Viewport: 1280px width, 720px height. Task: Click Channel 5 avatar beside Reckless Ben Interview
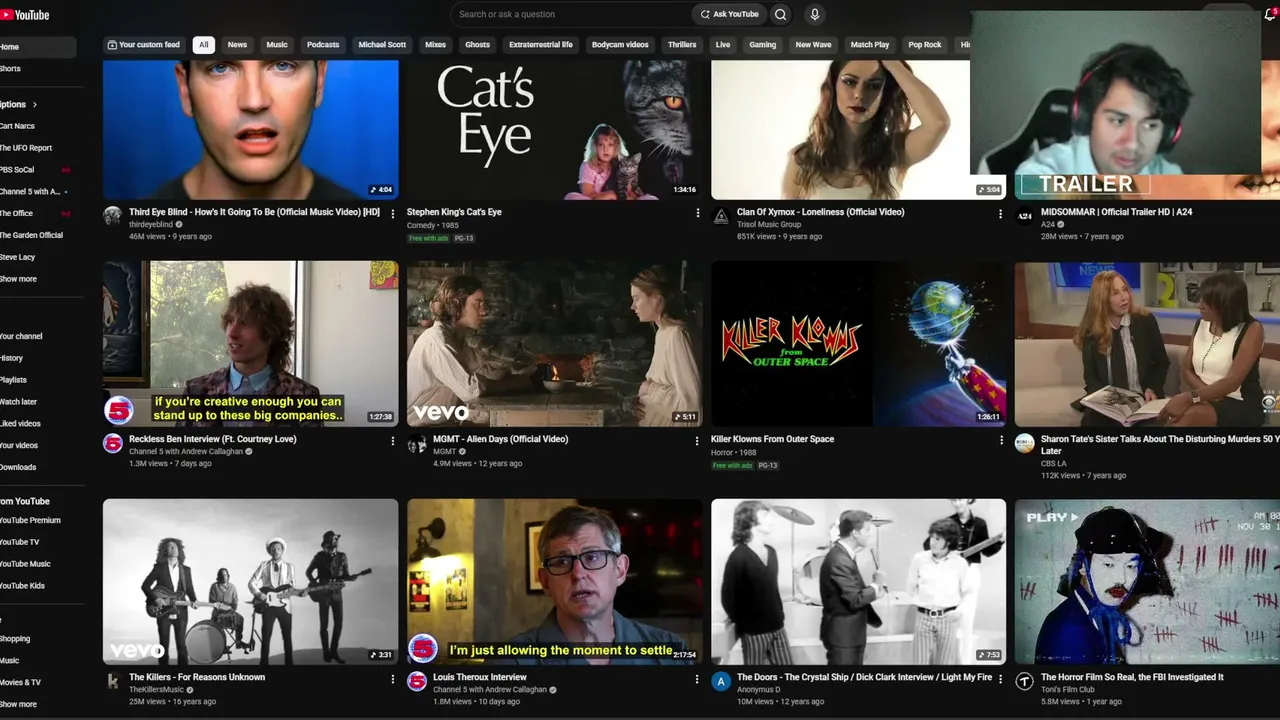point(113,443)
